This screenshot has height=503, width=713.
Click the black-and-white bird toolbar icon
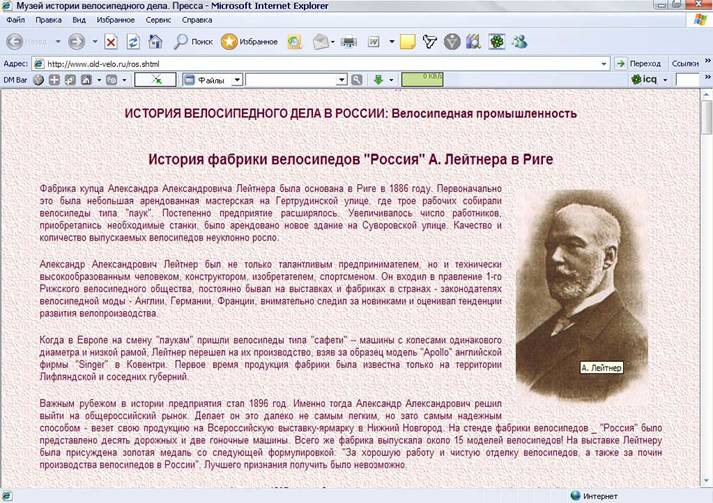click(429, 42)
